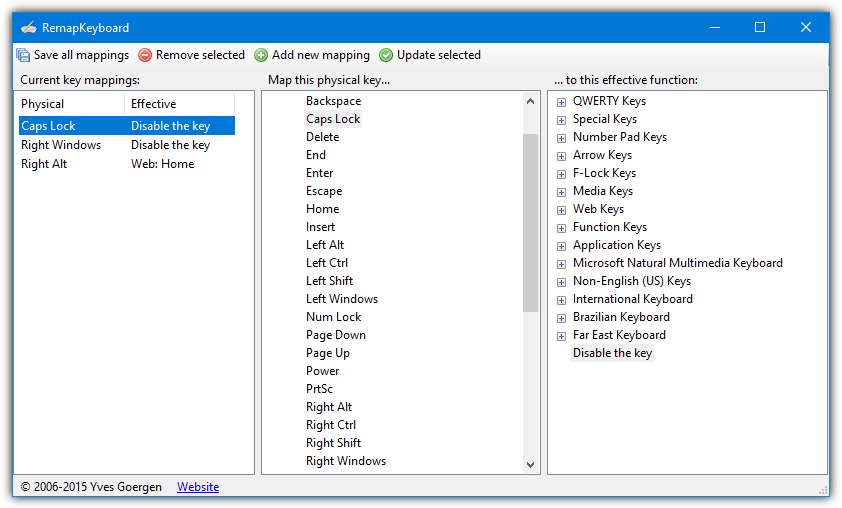Select Left Alt in physical key list

pos(325,245)
